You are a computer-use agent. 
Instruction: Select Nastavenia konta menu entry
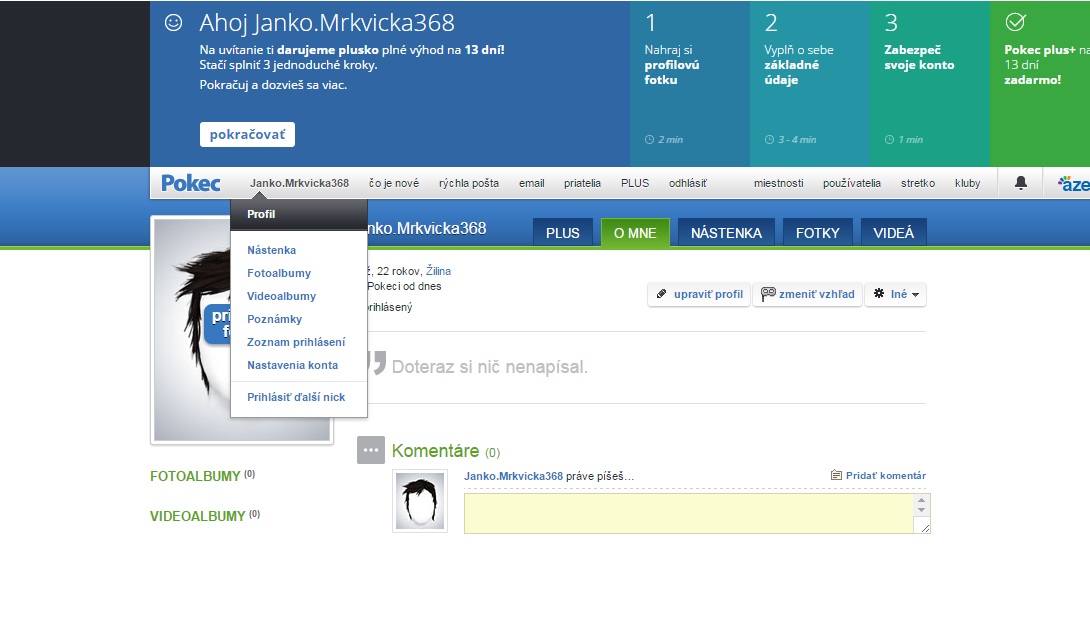(x=293, y=364)
